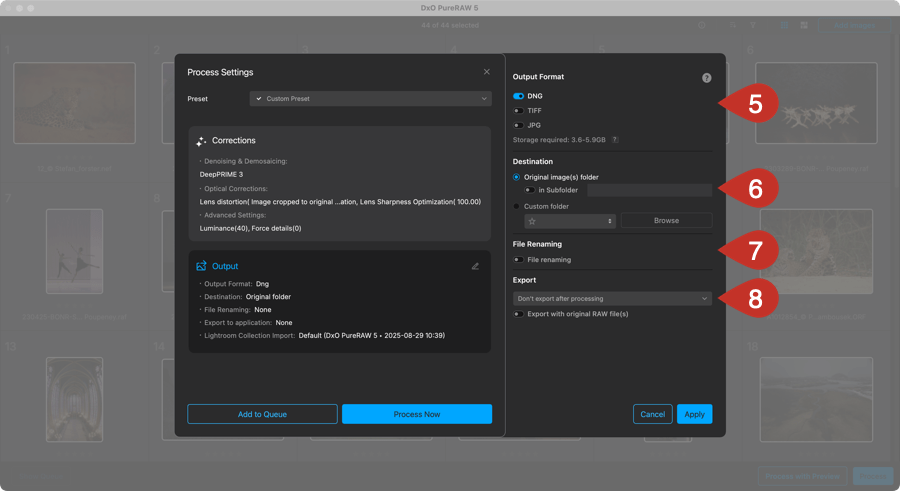Close the Process Settings dialog
Viewport: 900px width, 491px height.
pos(486,72)
